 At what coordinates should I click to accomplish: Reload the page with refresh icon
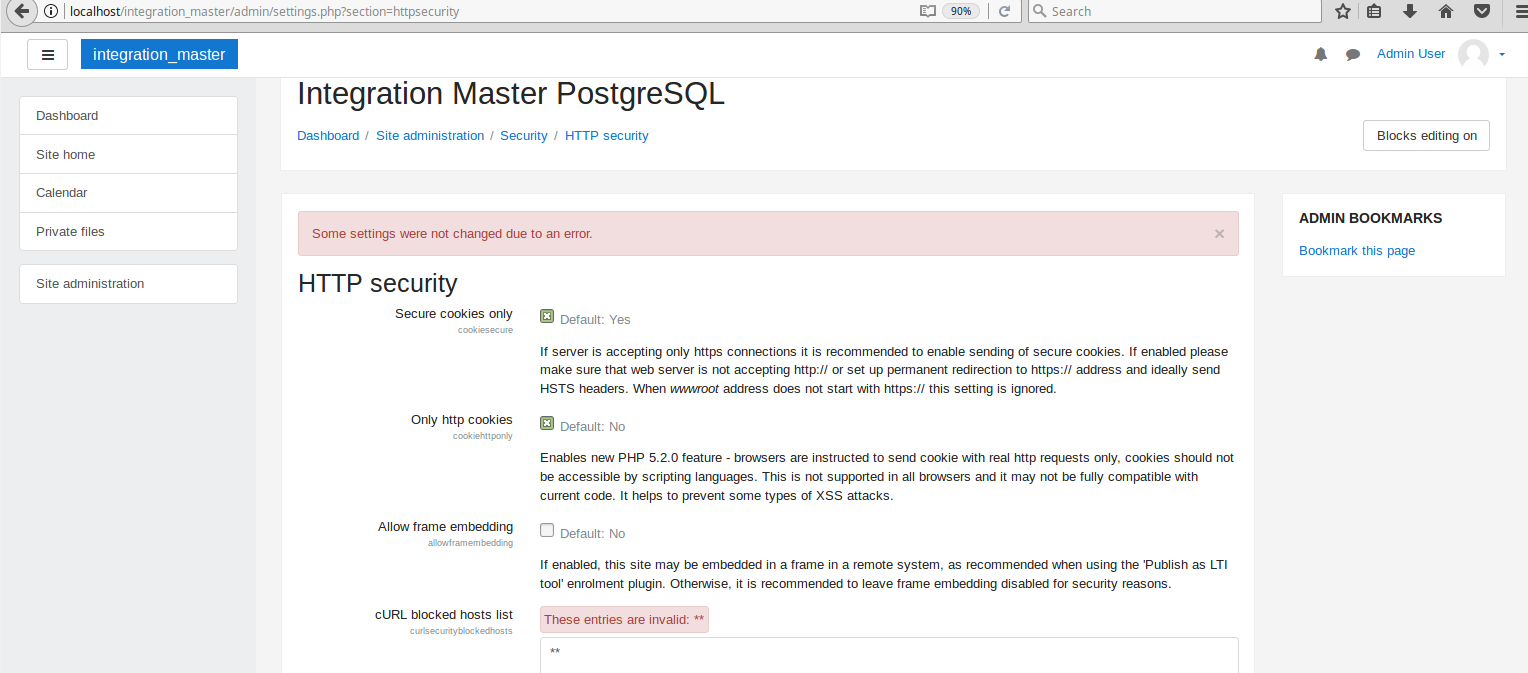[1004, 11]
